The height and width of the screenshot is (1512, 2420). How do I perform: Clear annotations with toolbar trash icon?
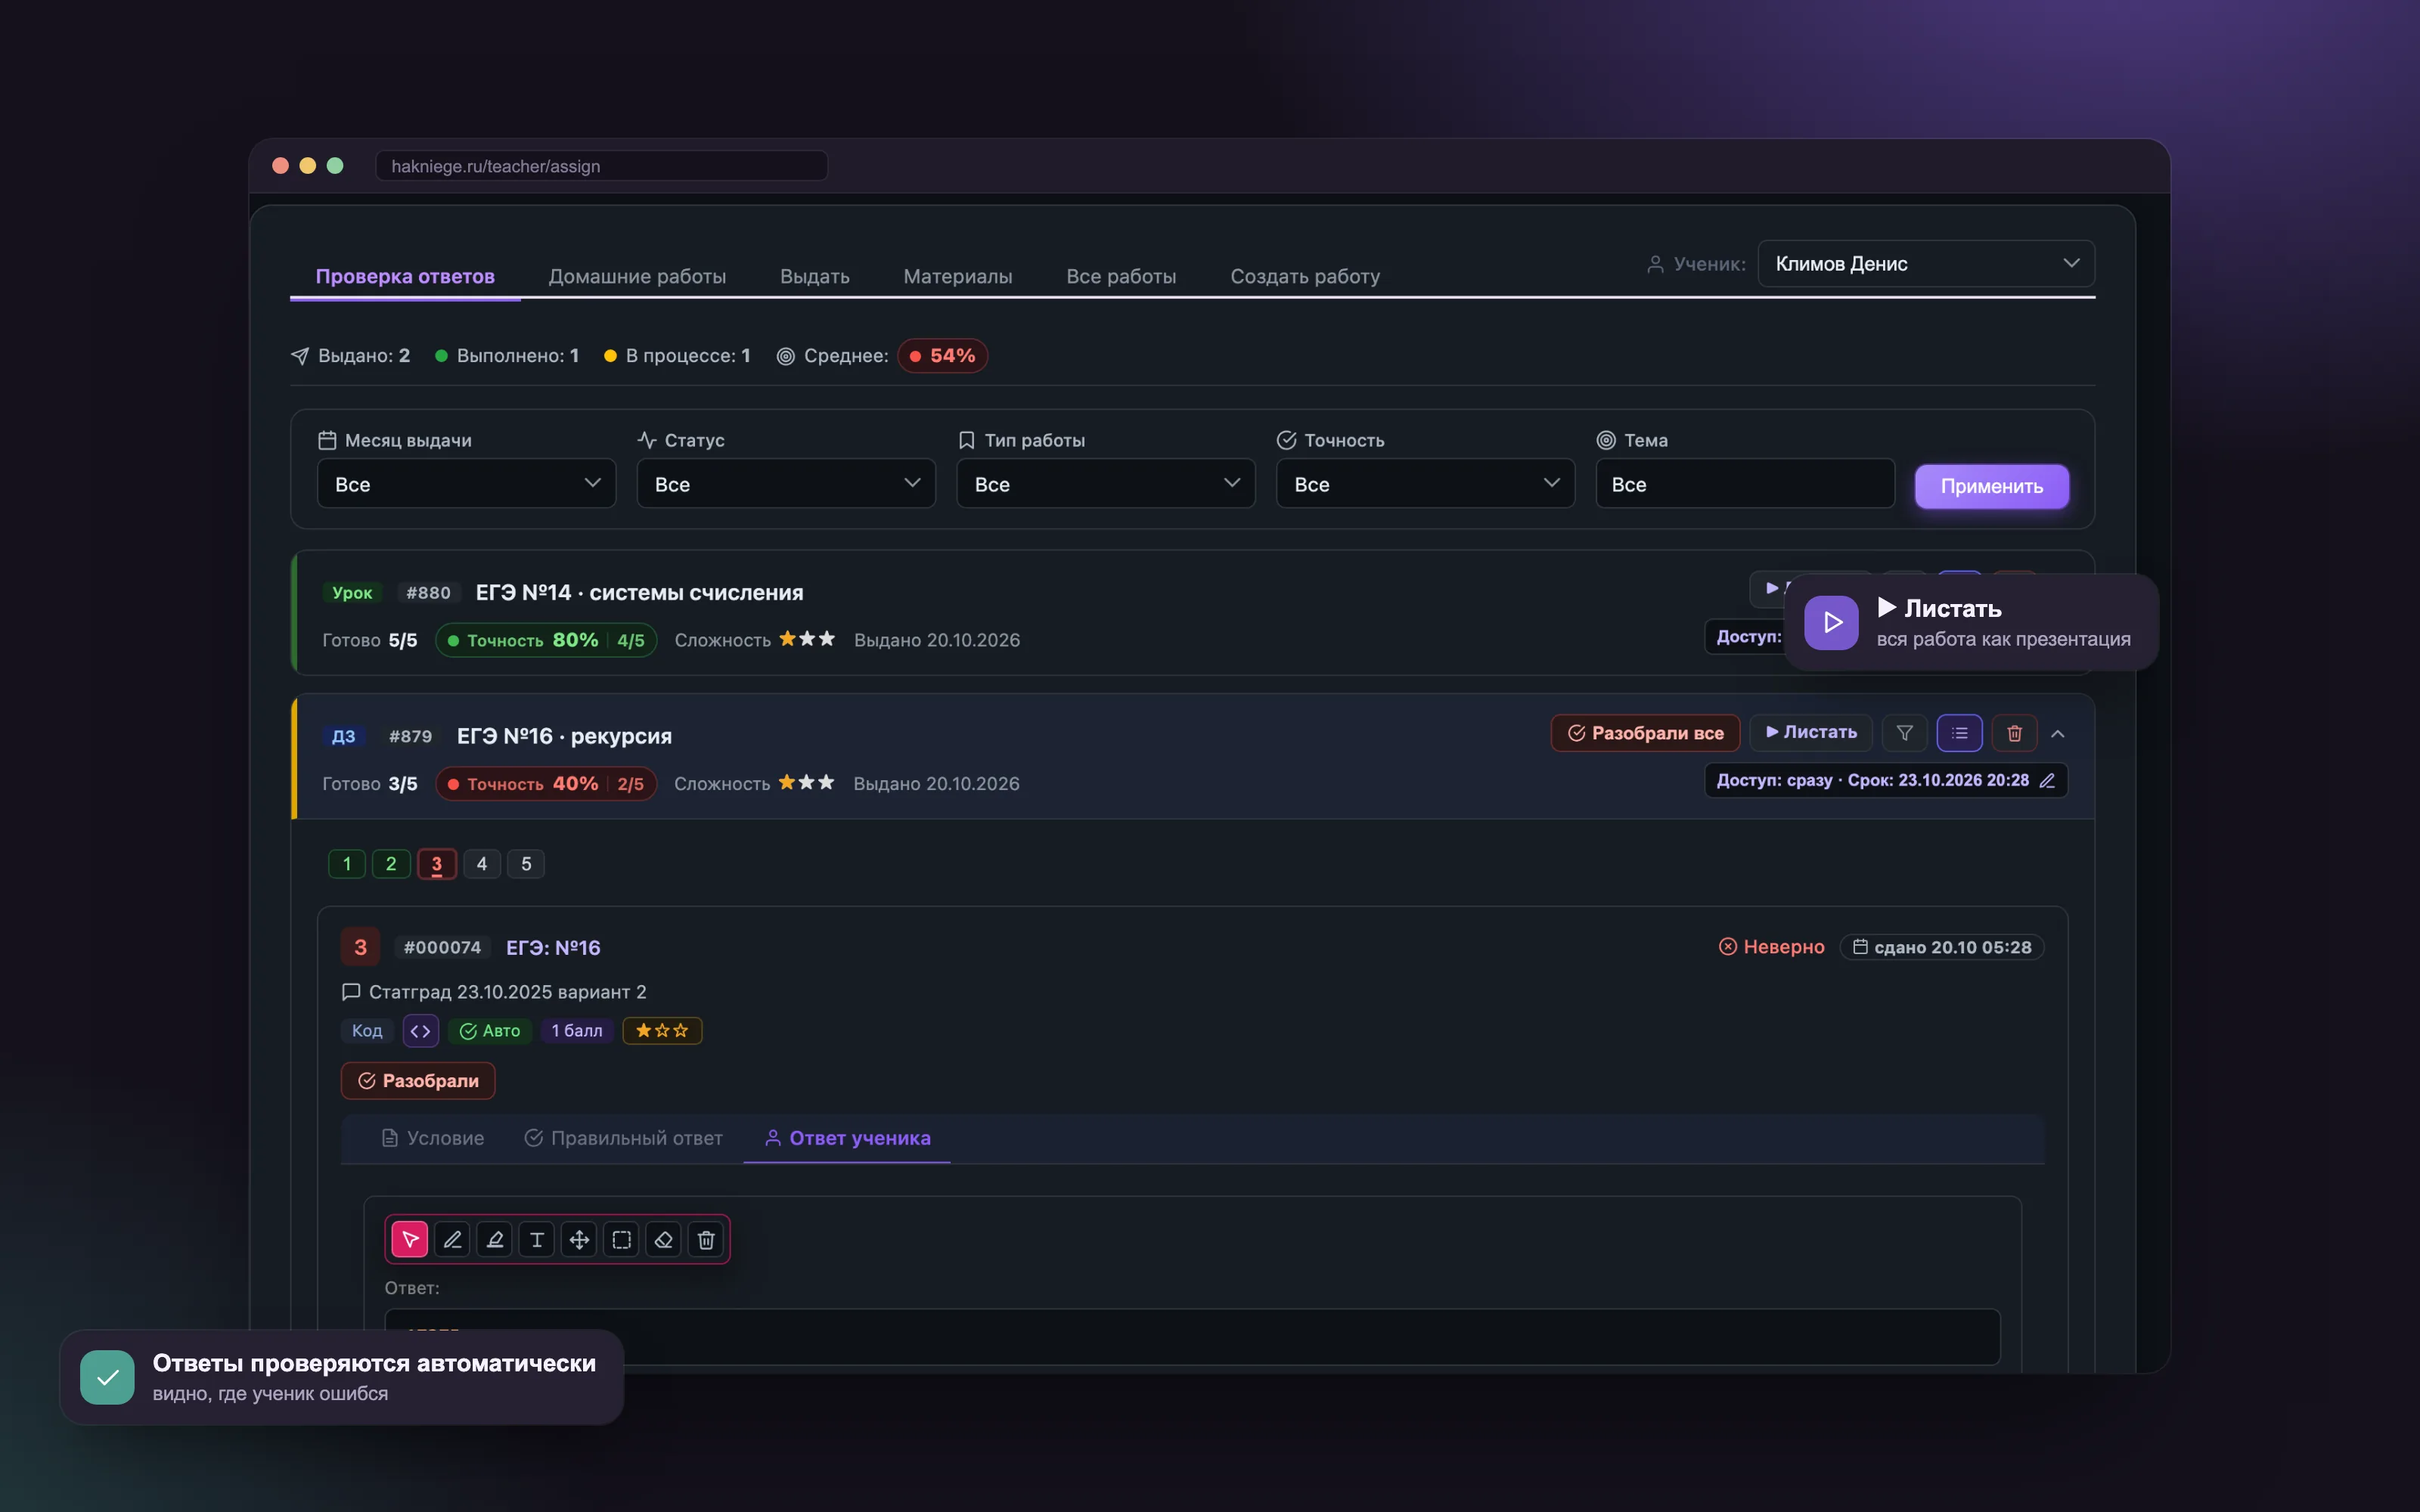(x=706, y=1240)
